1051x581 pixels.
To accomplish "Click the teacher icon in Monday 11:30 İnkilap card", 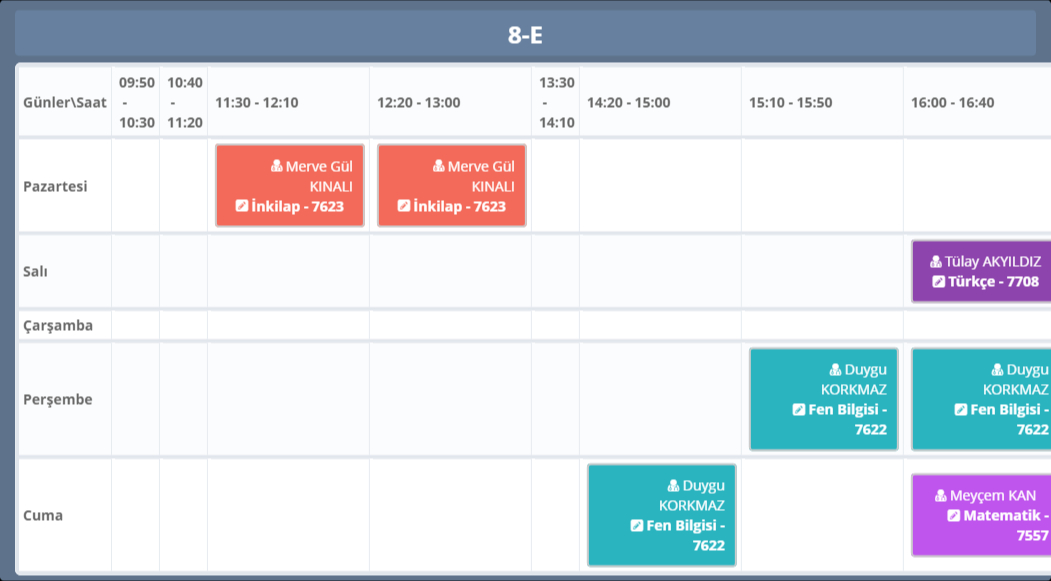I will pos(277,167).
